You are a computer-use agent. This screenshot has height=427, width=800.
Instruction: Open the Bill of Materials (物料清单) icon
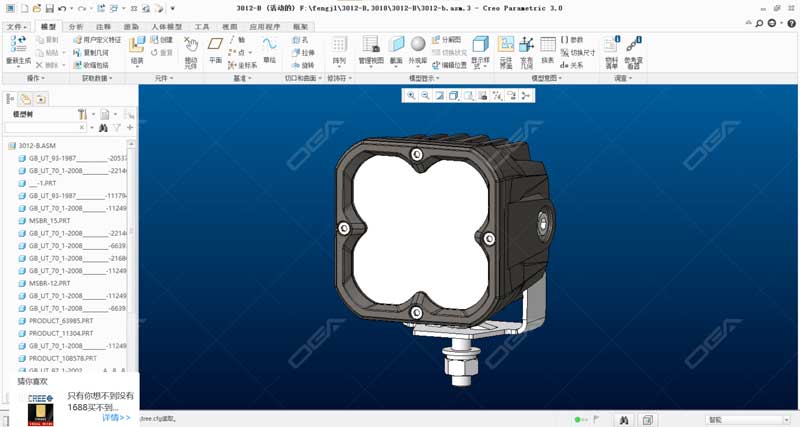[611, 44]
